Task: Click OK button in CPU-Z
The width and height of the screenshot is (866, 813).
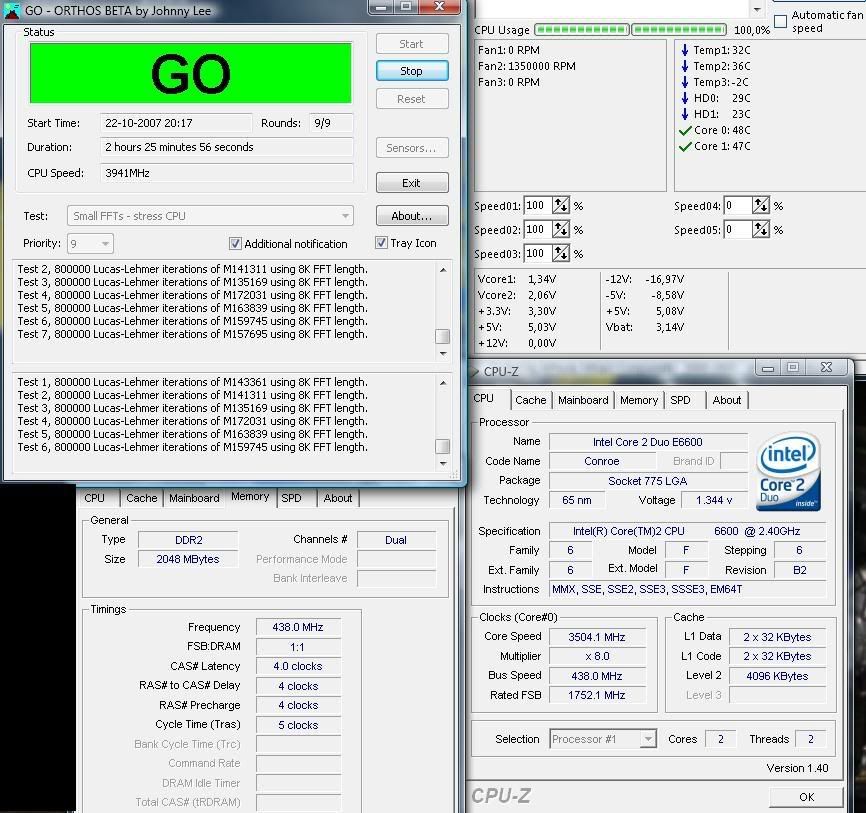Action: click(x=806, y=797)
